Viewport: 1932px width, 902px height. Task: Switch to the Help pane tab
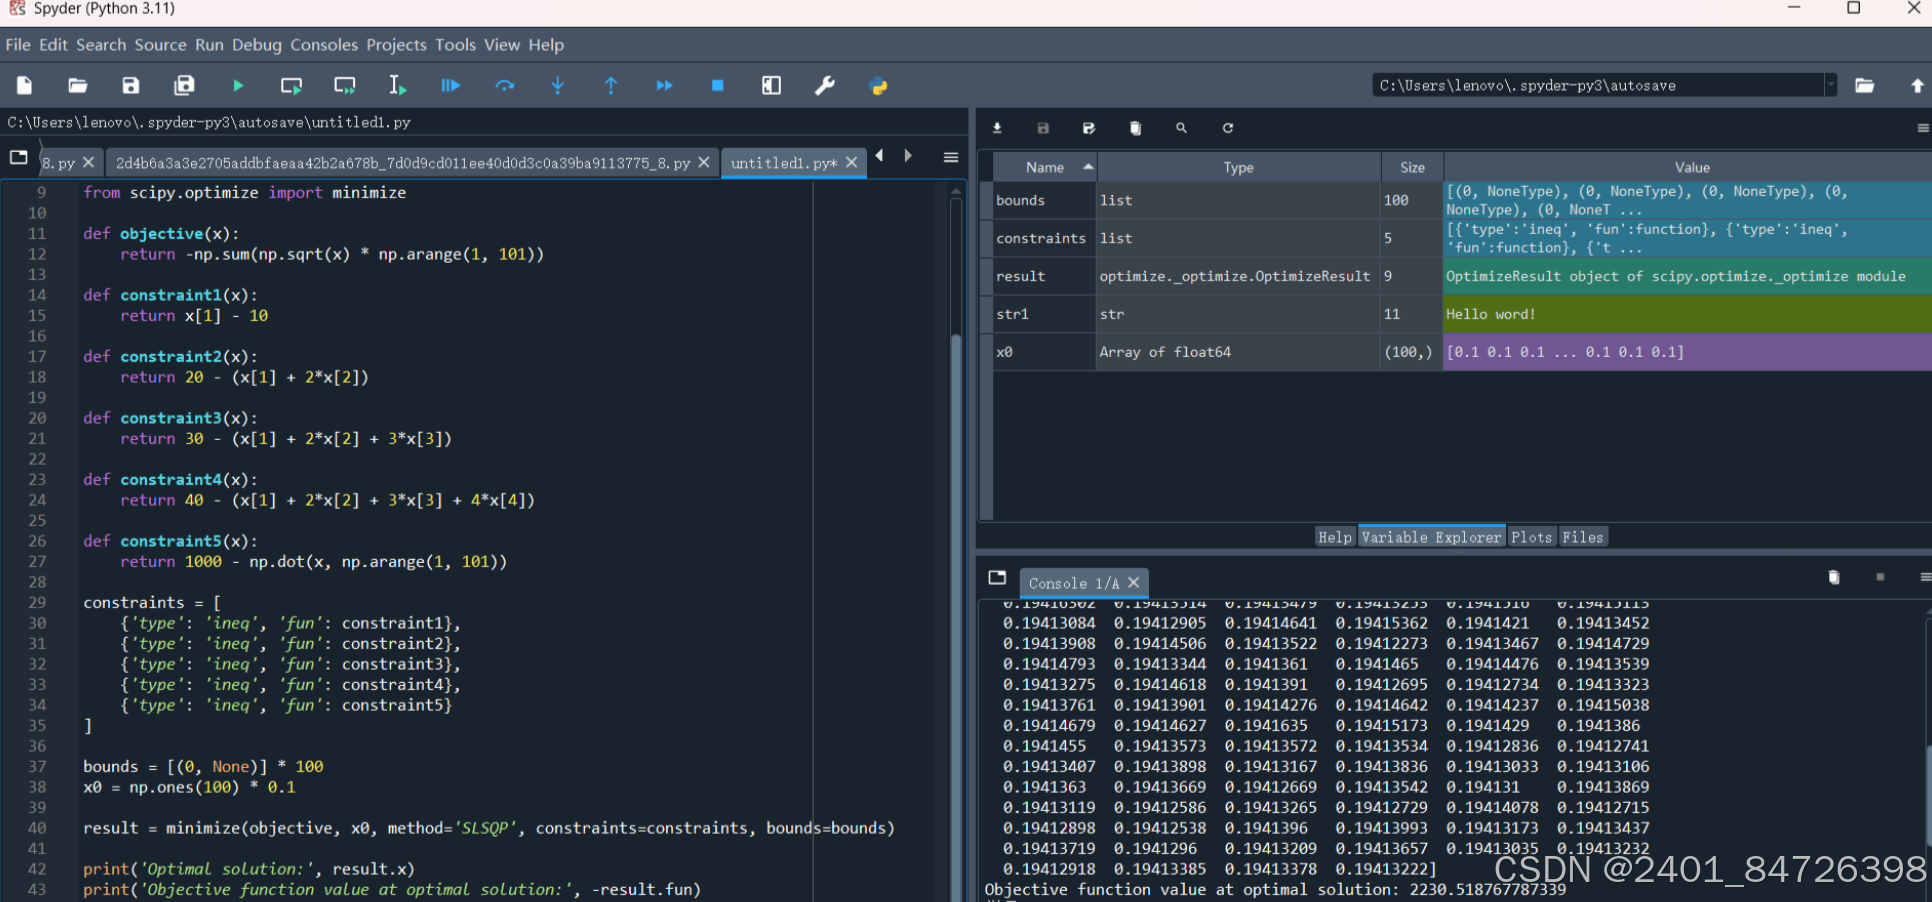tap(1334, 537)
